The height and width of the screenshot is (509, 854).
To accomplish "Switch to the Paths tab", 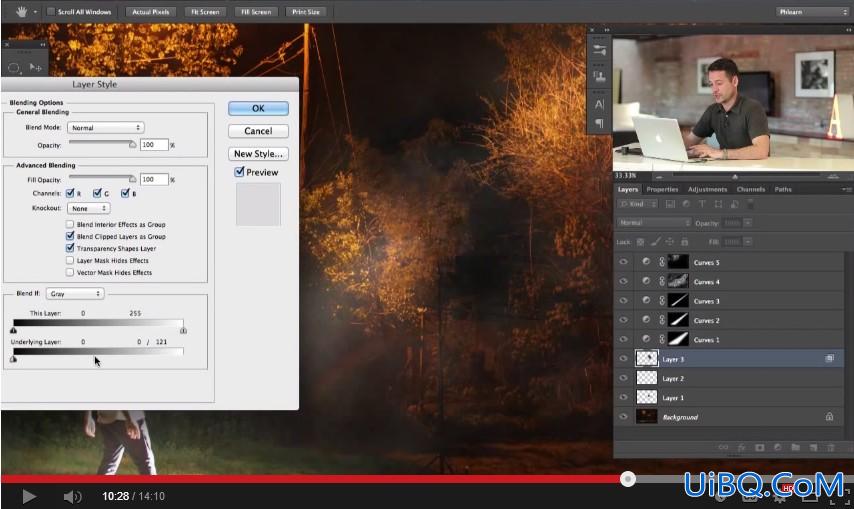I will (783, 189).
